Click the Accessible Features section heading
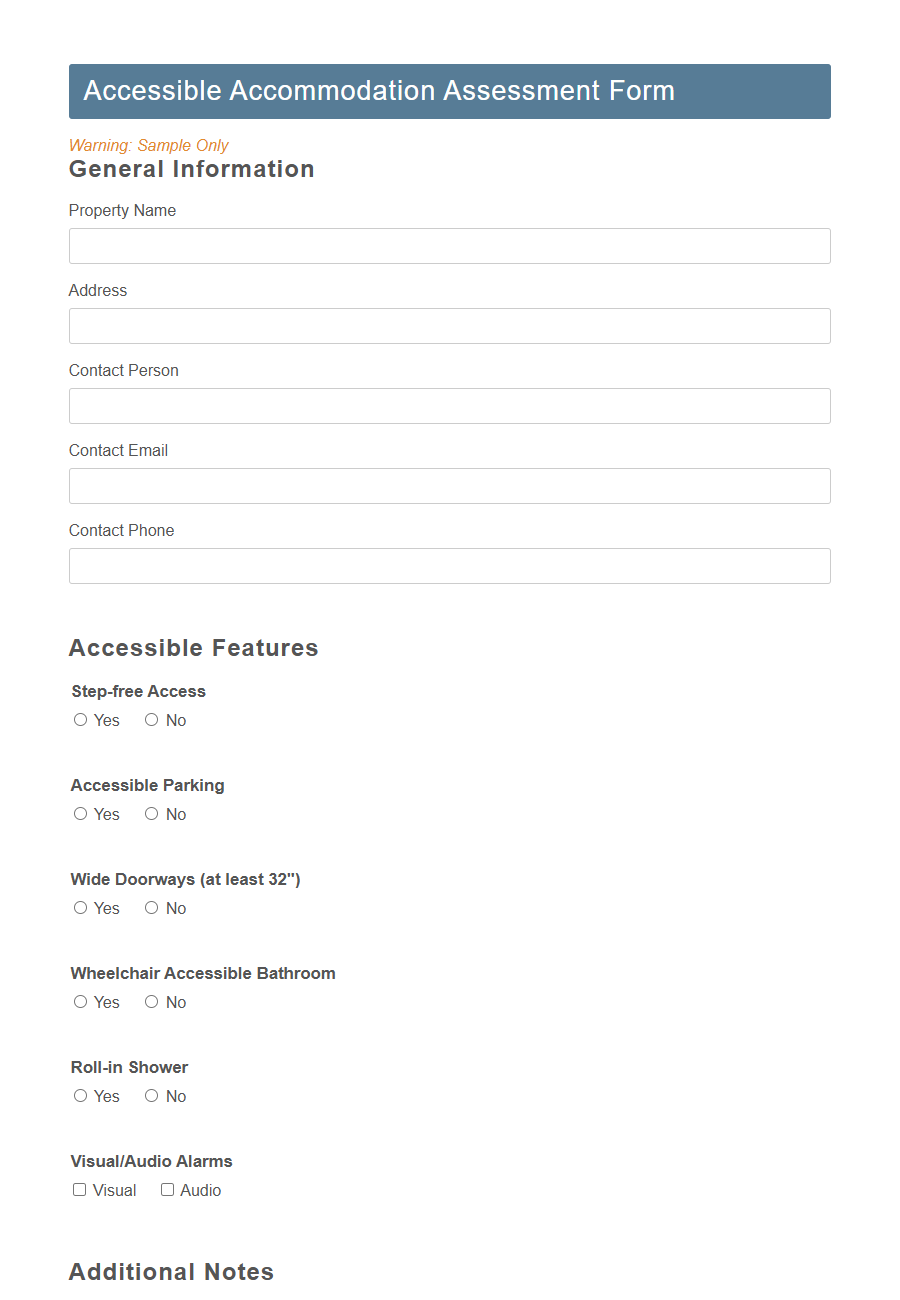Image resolution: width=900 pixels, height=1300 pixels. coord(193,648)
